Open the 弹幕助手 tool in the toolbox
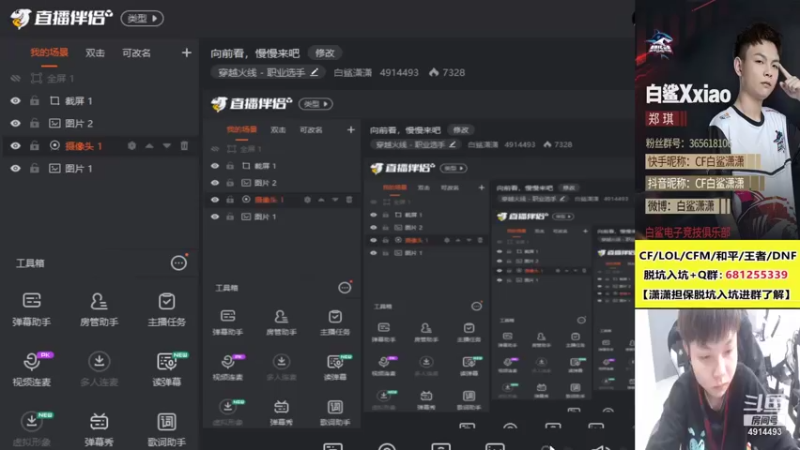Screen dimensions: 800x450 (x=32, y=309)
